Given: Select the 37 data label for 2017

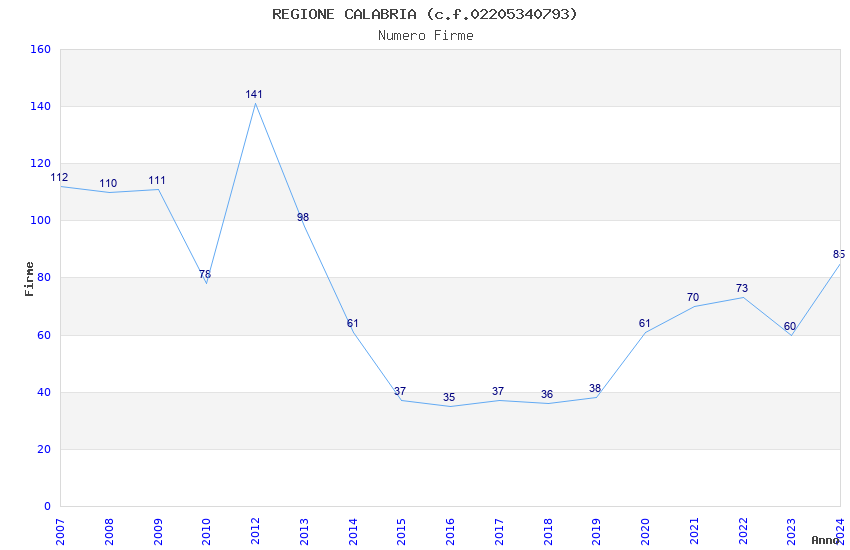Looking at the screenshot, I should click(498, 391).
